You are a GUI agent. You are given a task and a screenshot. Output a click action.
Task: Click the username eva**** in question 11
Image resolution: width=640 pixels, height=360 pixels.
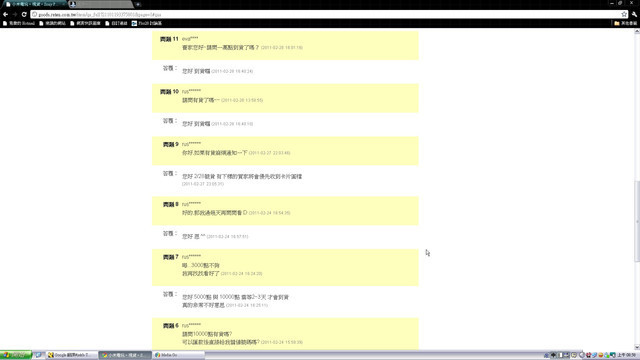[x=190, y=39]
